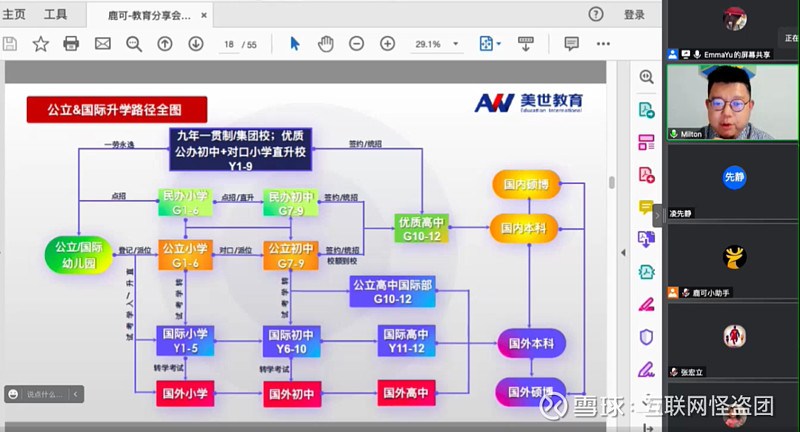The width and height of the screenshot is (800, 432).
Task: Expand the meeting panel side handle
Action: click(658, 215)
